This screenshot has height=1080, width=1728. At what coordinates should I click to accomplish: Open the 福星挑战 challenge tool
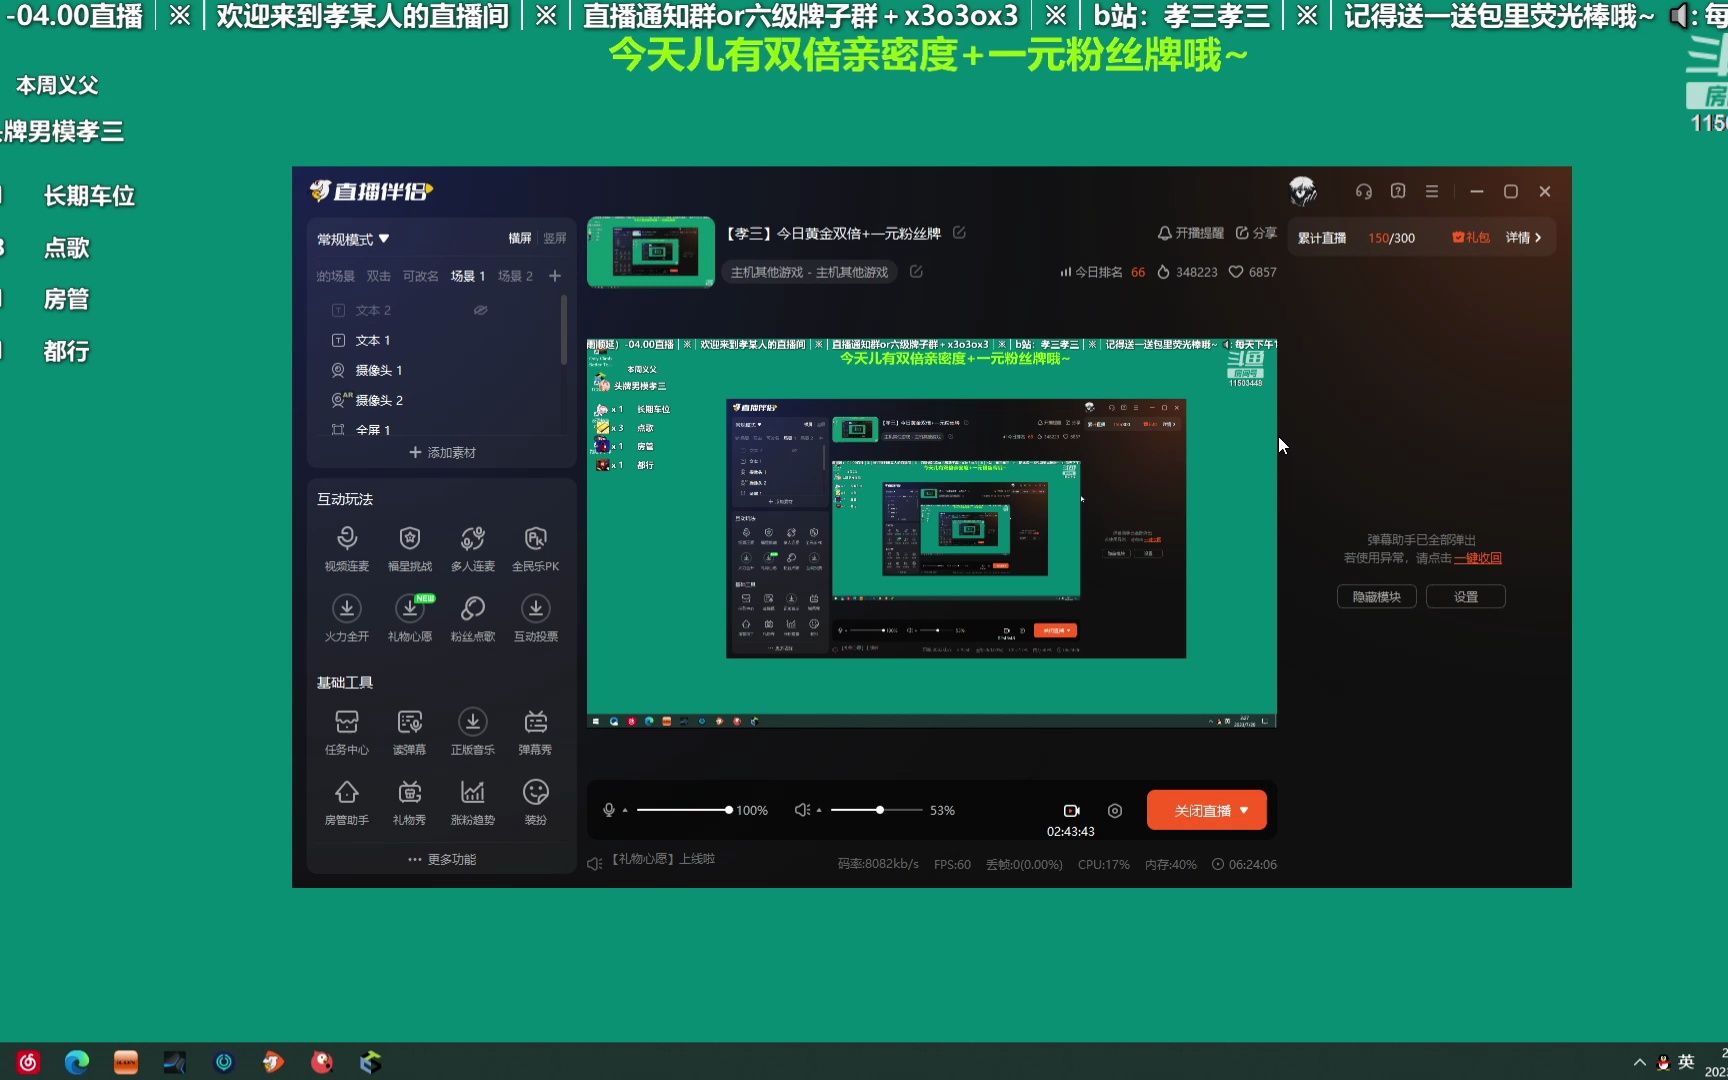click(410, 548)
